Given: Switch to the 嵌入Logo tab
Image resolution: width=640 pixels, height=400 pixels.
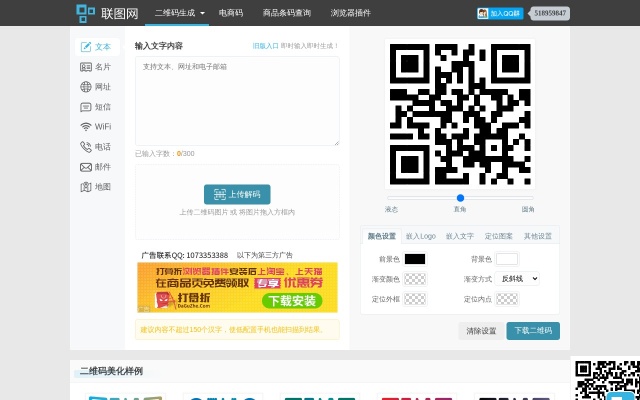Looking at the screenshot, I should click(420, 236).
